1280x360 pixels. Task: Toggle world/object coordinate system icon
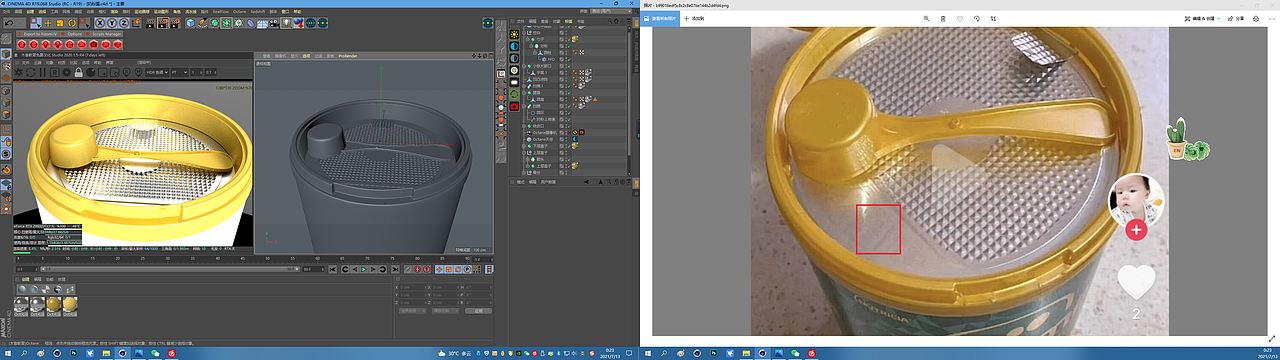136,23
